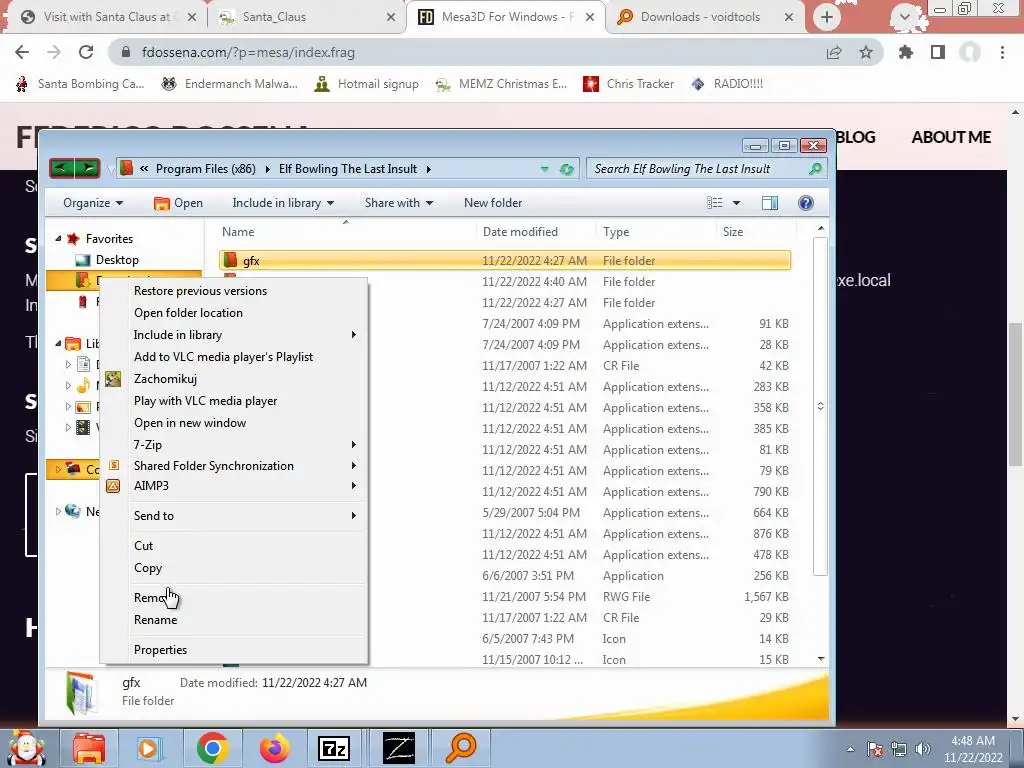Image resolution: width=1024 pixels, height=768 pixels.
Task: Click the Explorer green forward arrow
Action: [88, 168]
